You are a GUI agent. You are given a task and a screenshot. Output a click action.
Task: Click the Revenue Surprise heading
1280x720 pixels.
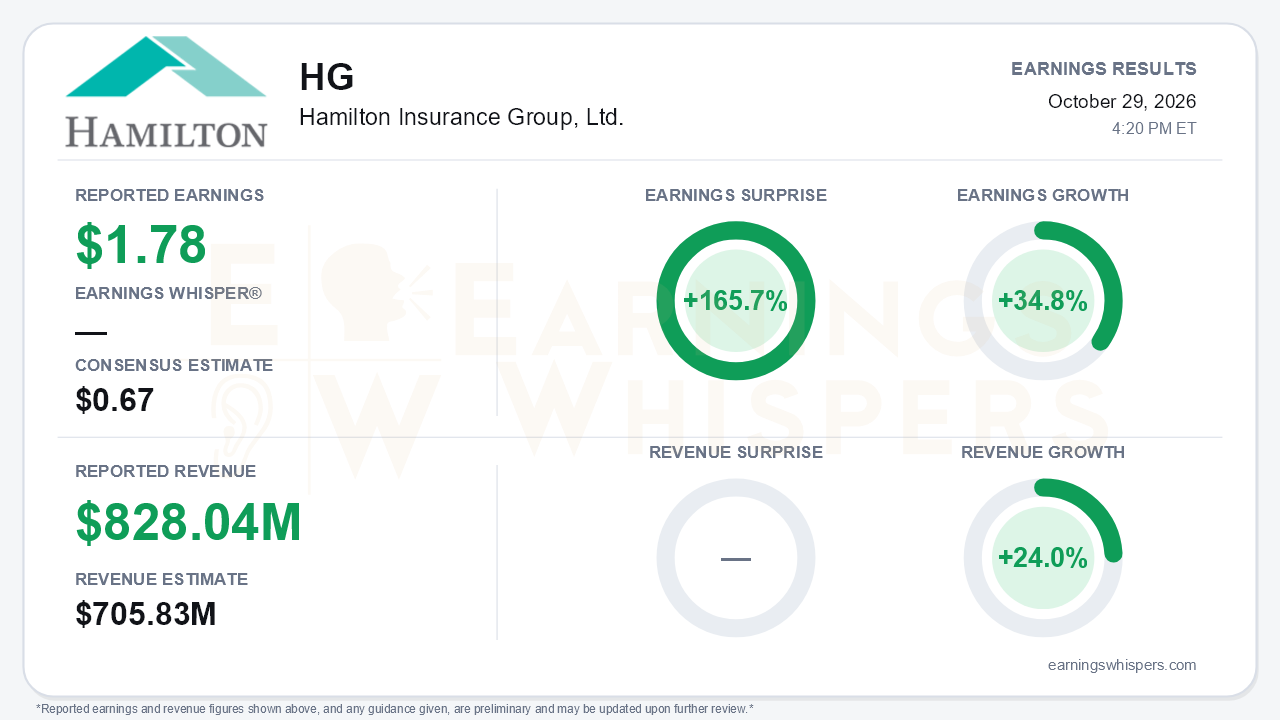(x=736, y=453)
